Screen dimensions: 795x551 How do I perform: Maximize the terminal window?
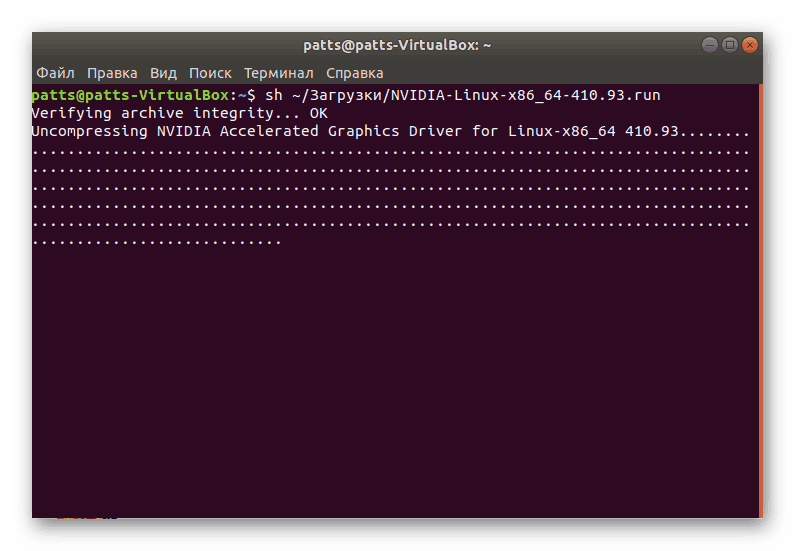click(x=729, y=45)
